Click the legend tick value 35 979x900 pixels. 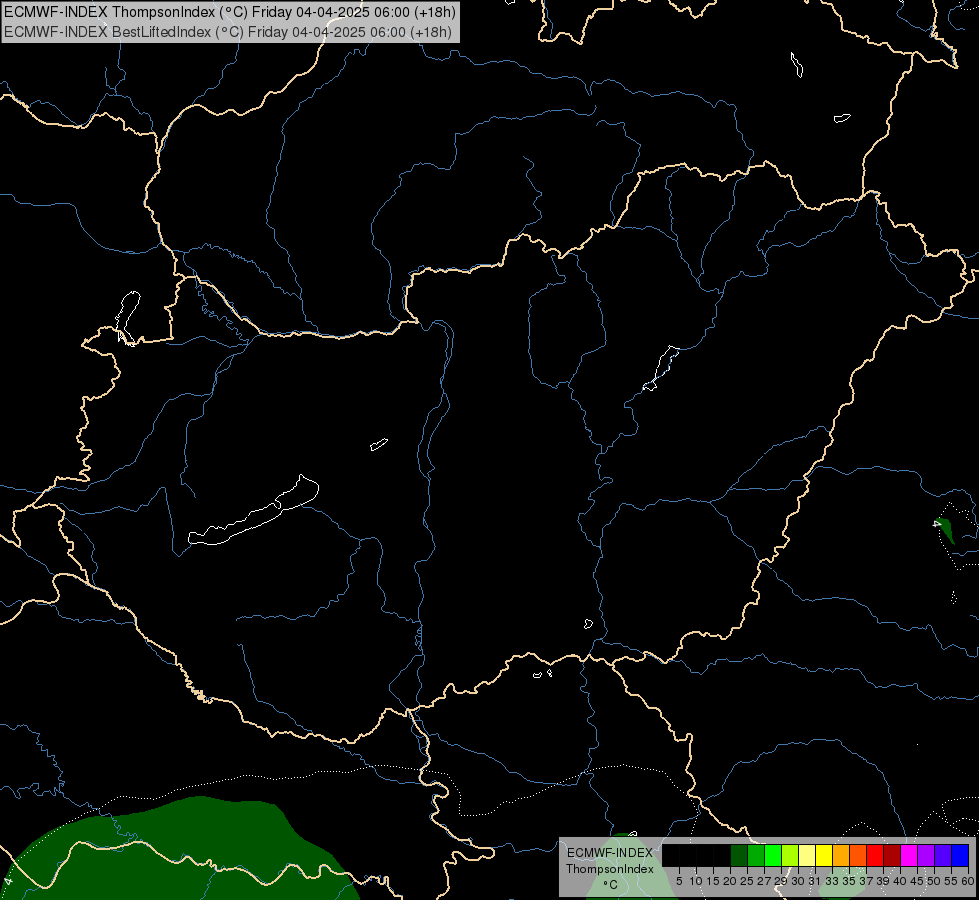pos(849,881)
